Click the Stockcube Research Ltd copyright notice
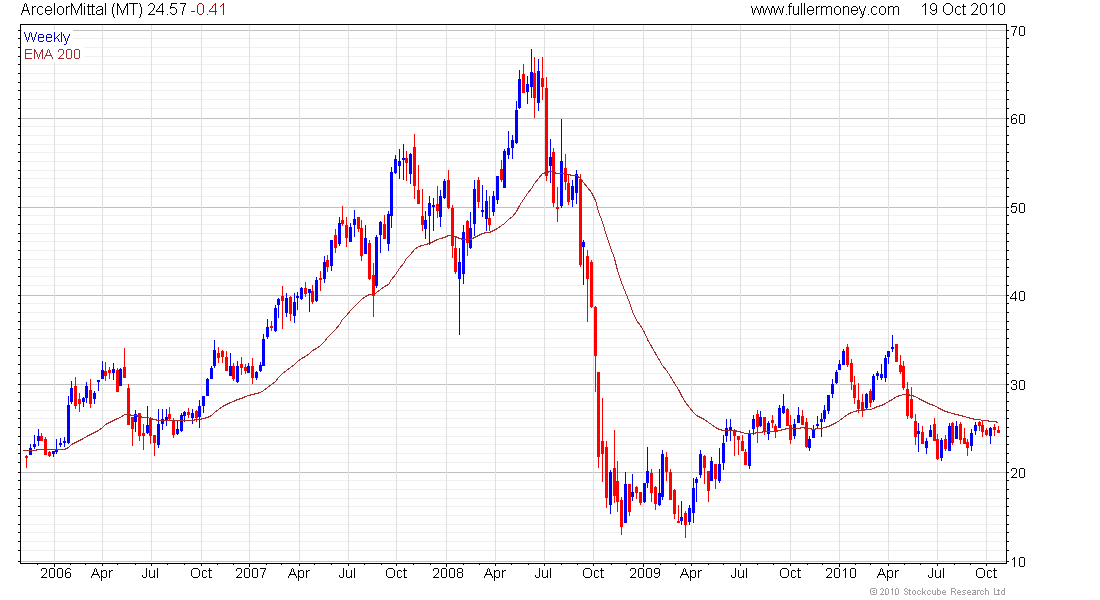Image resolution: width=1100 pixels, height=600 pixels. pos(937,592)
